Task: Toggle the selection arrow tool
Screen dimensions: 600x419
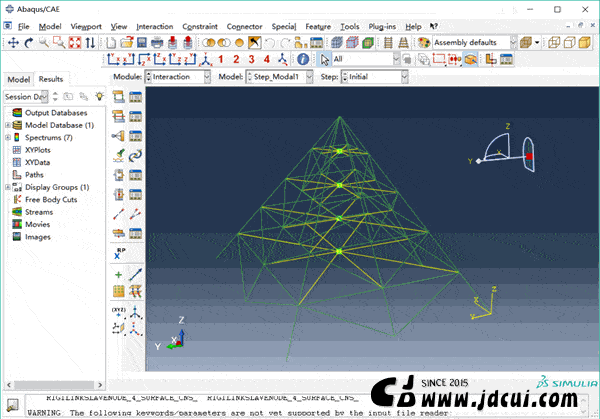Action: click(x=324, y=59)
